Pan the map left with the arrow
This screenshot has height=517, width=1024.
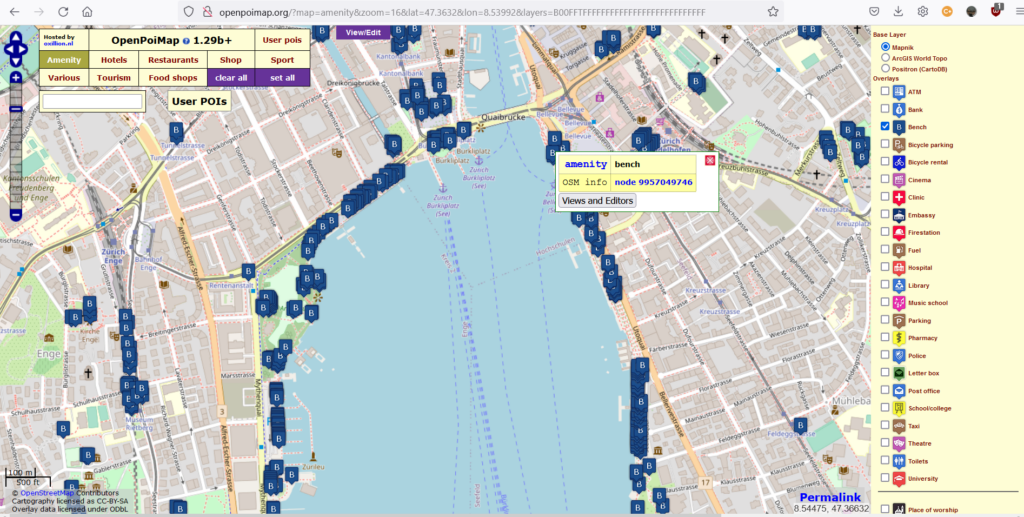[x=8, y=48]
